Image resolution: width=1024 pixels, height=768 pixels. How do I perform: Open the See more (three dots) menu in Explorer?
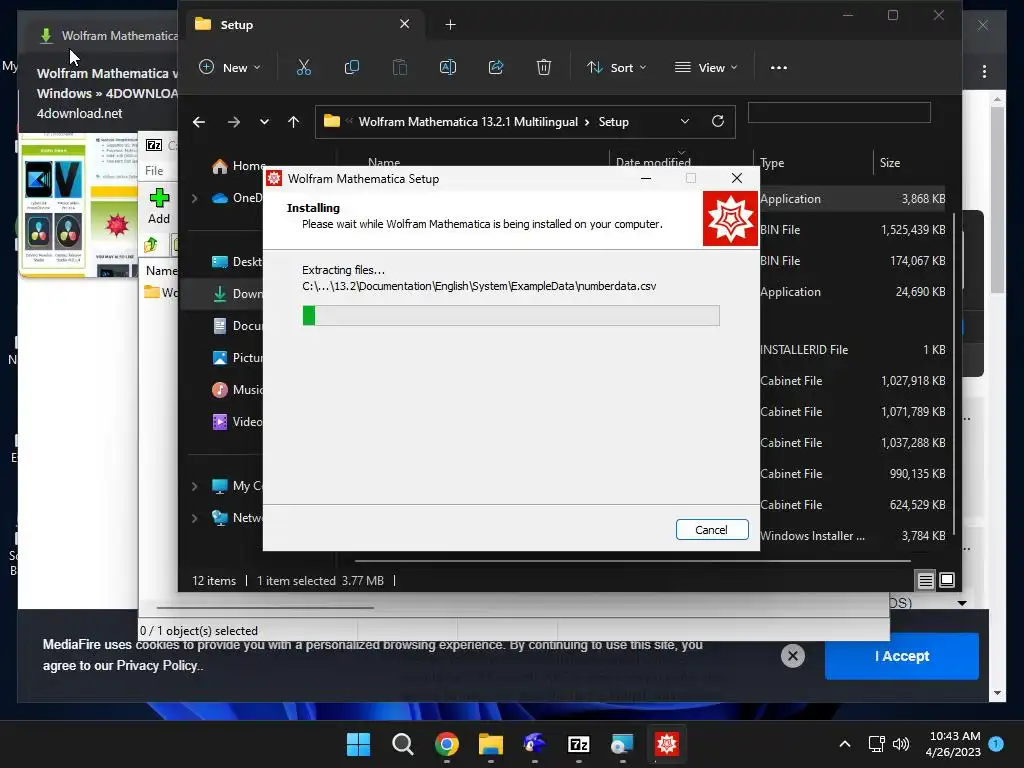(x=778, y=67)
